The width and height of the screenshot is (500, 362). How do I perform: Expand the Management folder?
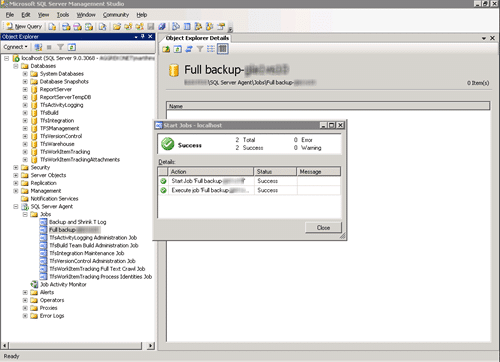coord(16,191)
